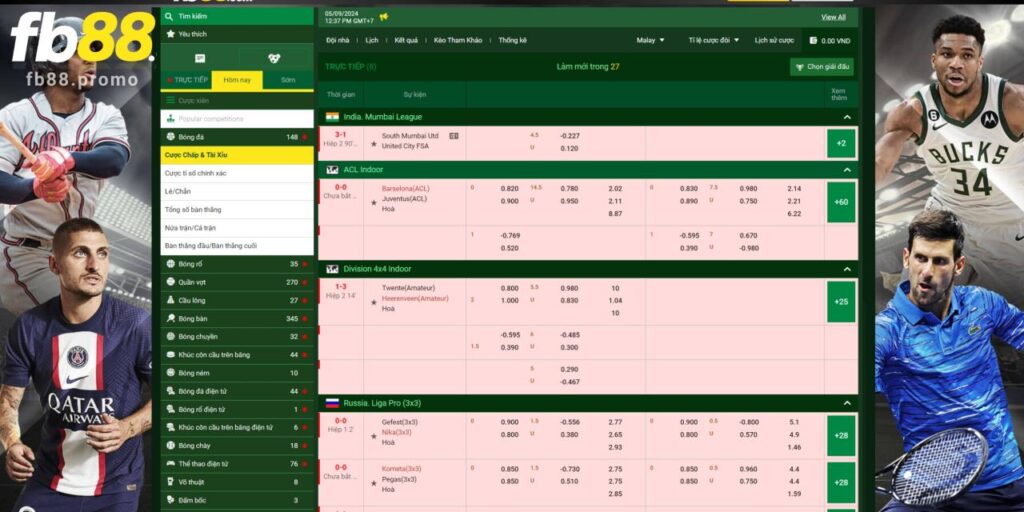Select the Quần vợt tennis icon
Image resolution: width=1024 pixels, height=512 pixels.
click(171, 282)
